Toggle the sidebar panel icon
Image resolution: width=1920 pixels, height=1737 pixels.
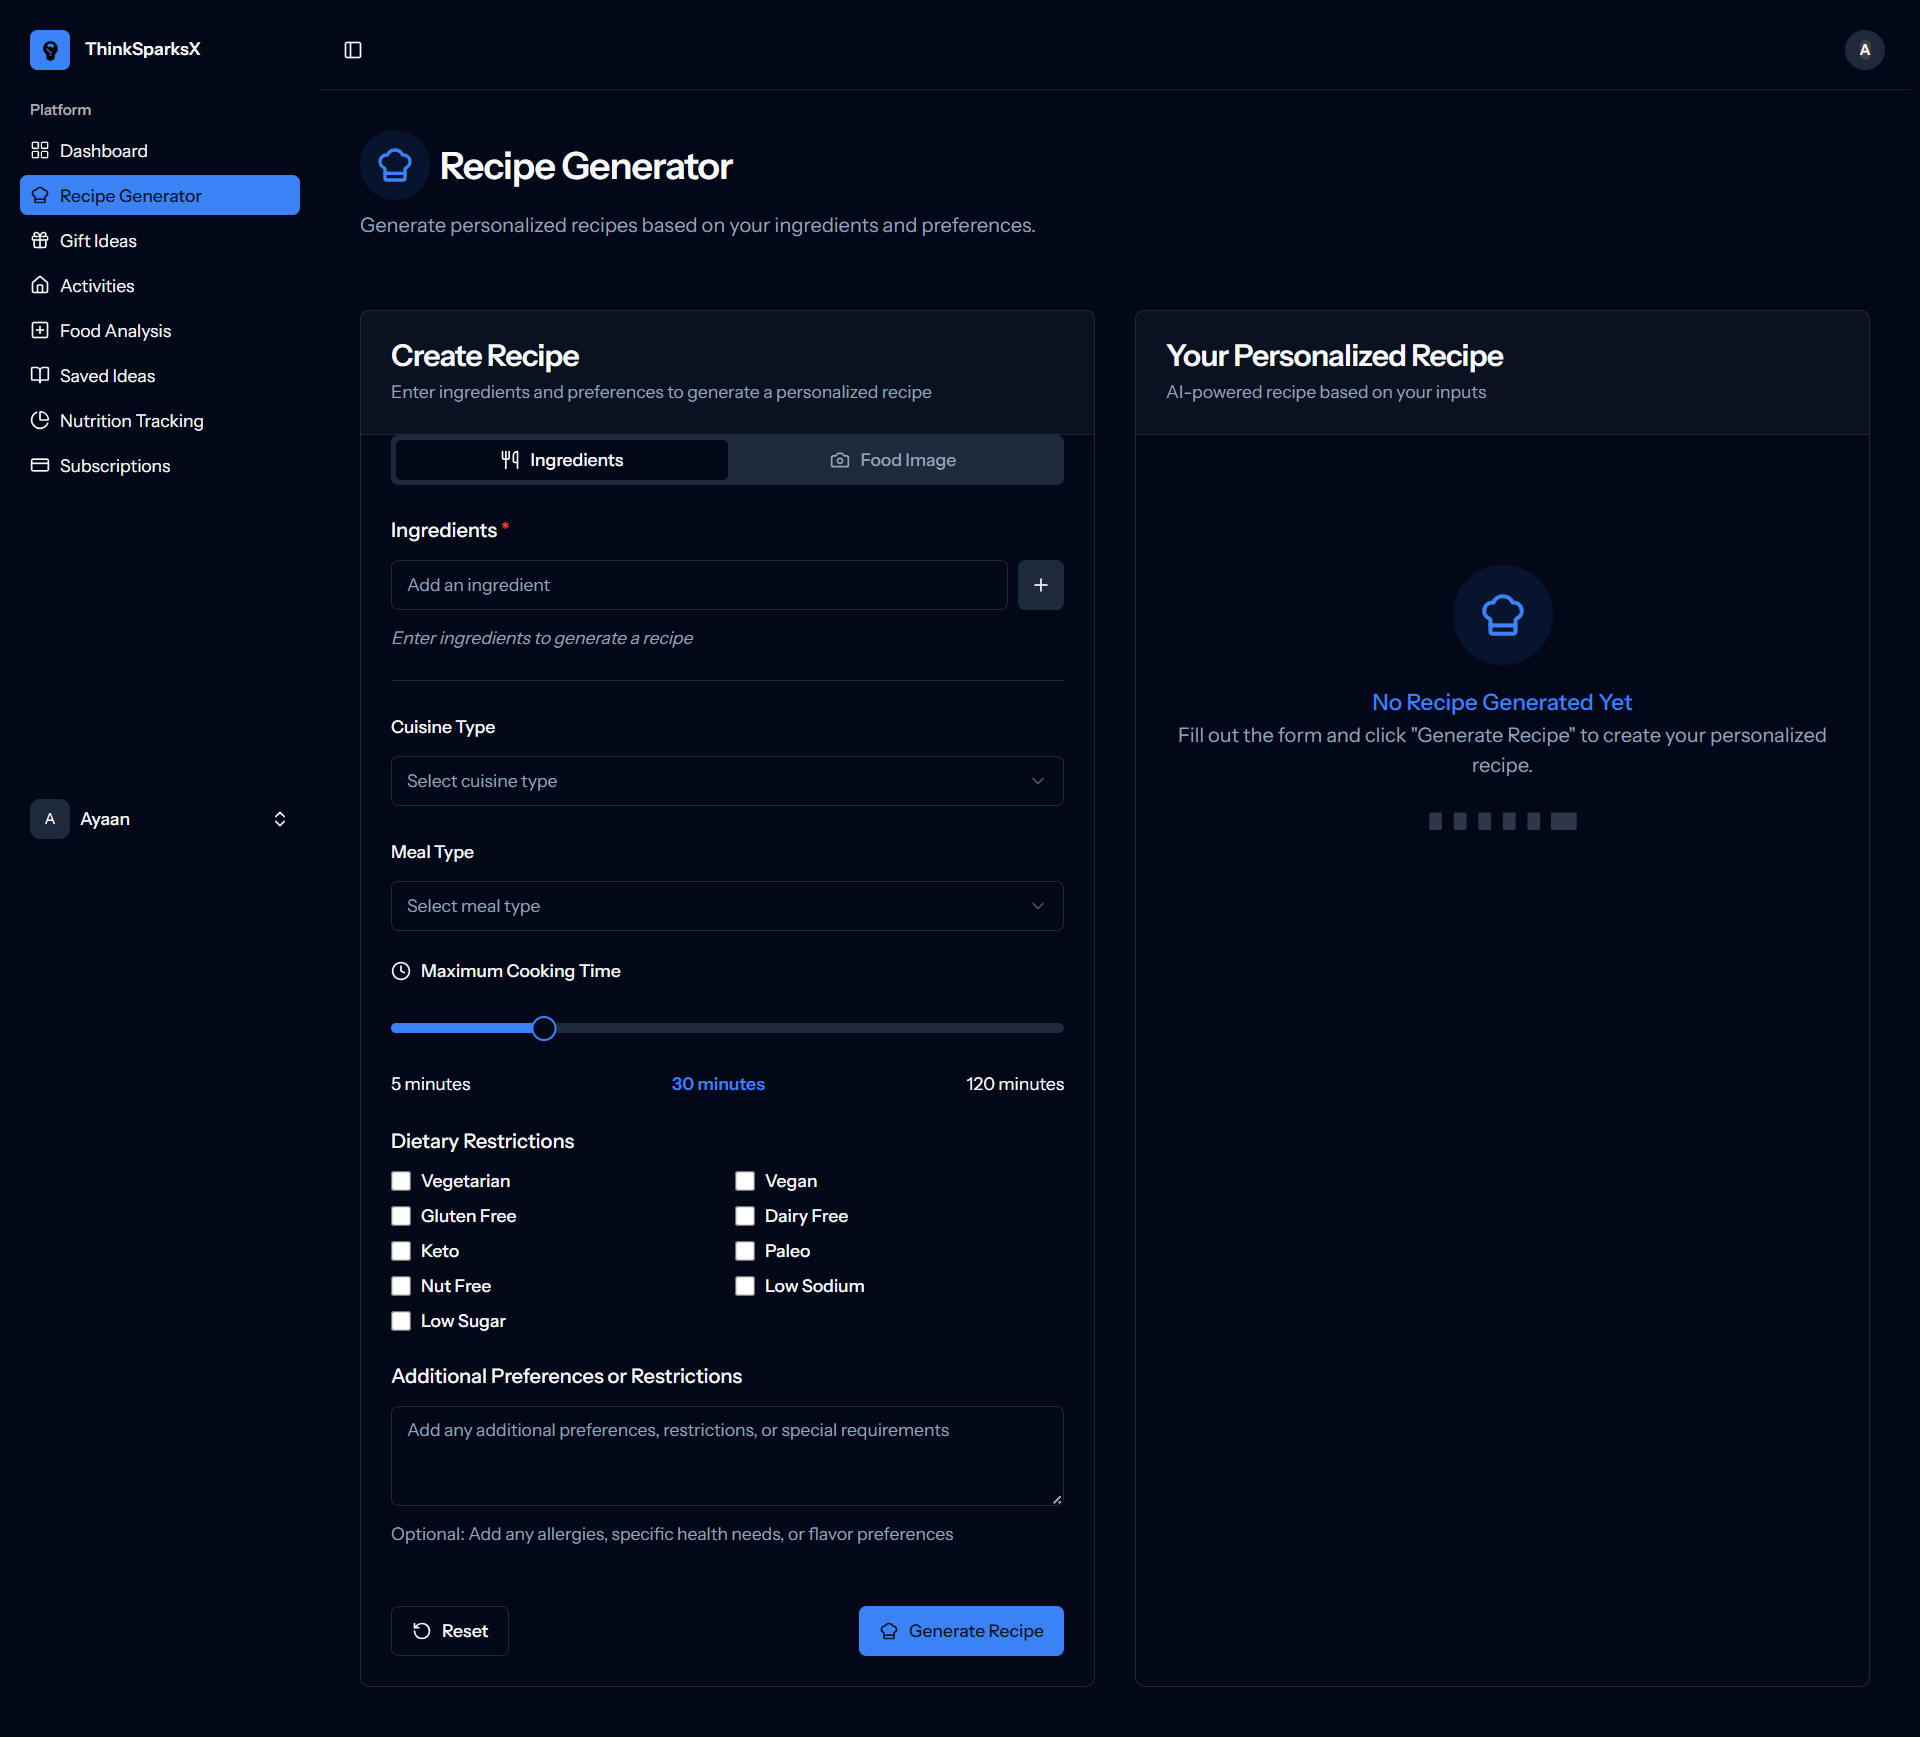point(353,50)
